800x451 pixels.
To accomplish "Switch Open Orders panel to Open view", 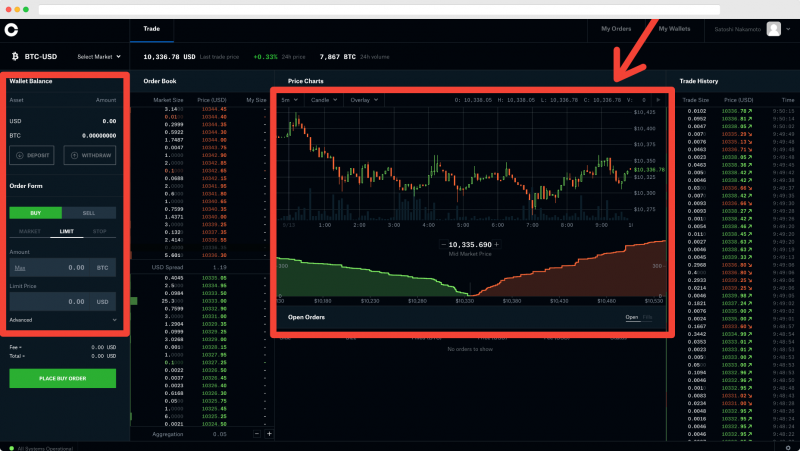I will click(632, 317).
